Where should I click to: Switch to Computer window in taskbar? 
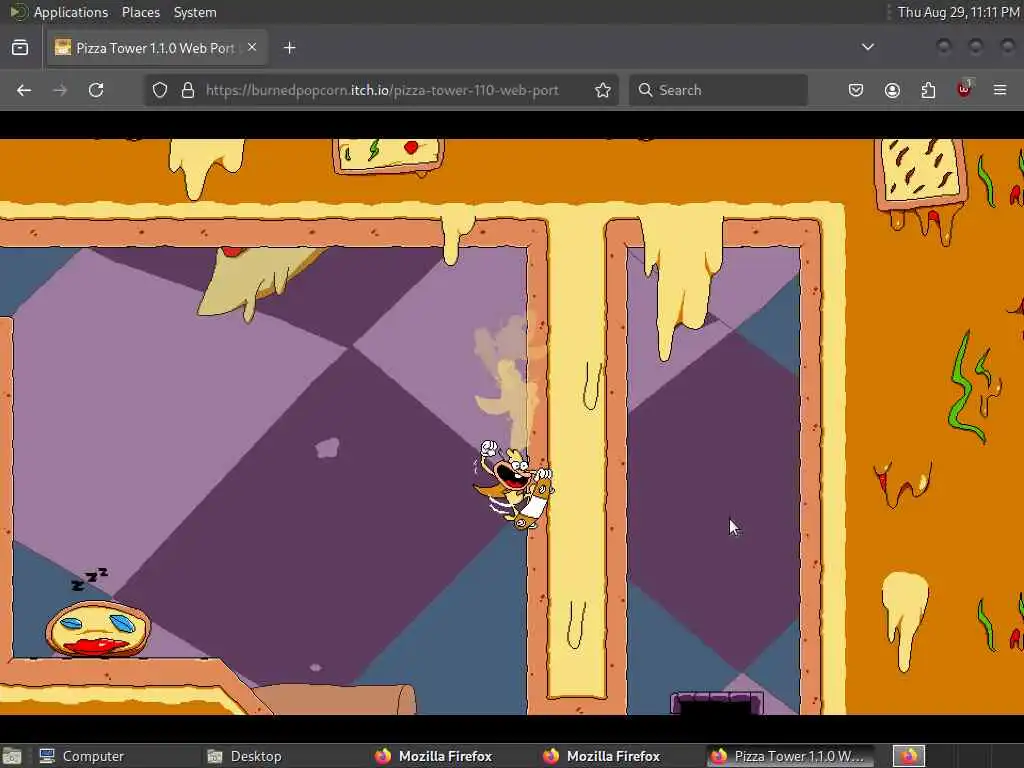tap(82, 756)
